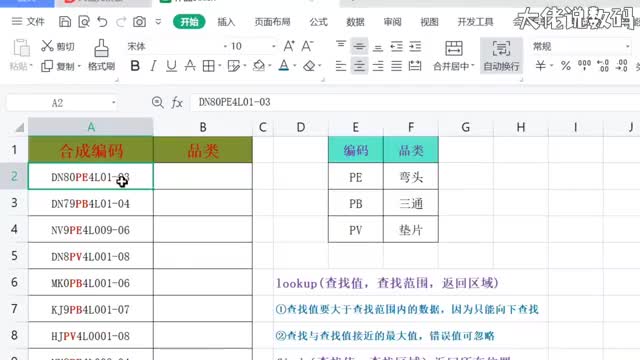The width and height of the screenshot is (640, 360).
Task: Click 合并居中 merge and center
Action: point(453,55)
